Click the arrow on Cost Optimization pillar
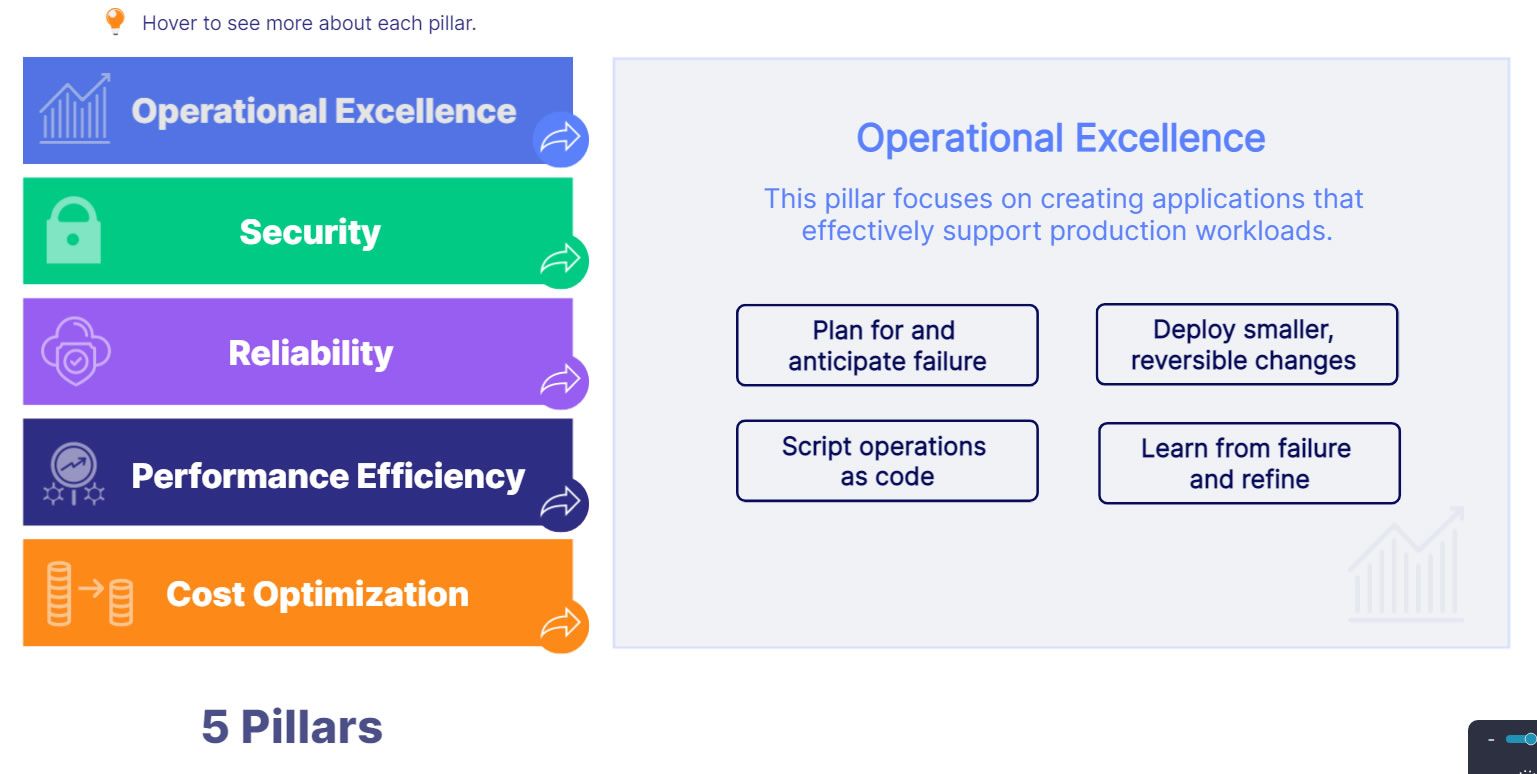This screenshot has height=774, width=1537. 560,626
